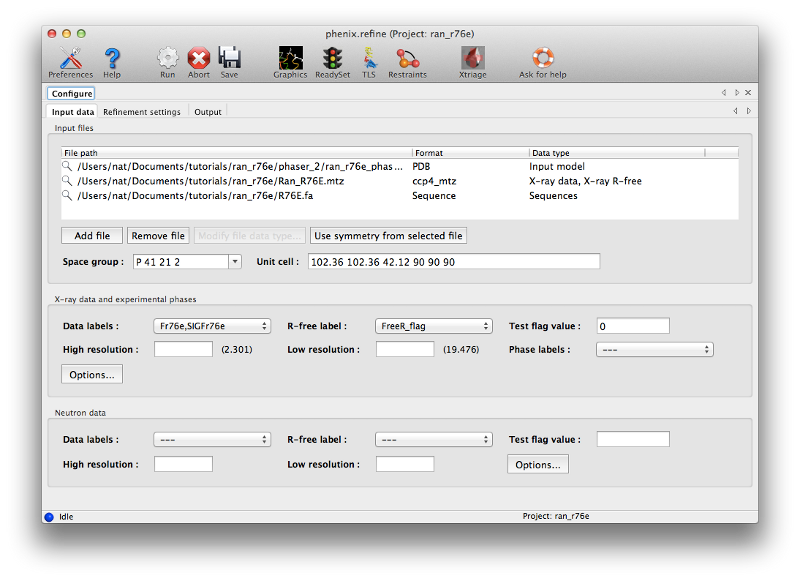Open the Output tab
This screenshot has height=581, width=800.
pyautogui.click(x=207, y=111)
